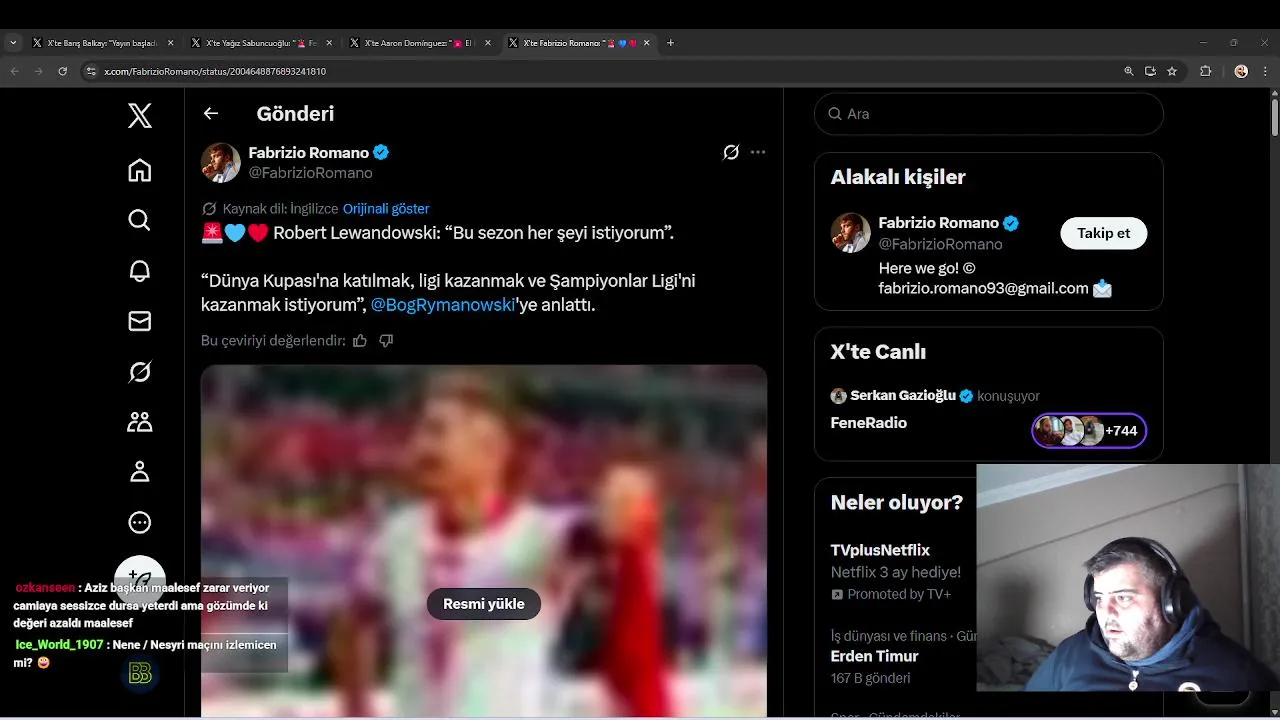Viewport: 1280px width, 720px height.
Task: Open Fabrizio Romano in Alakalı kişiler
Action: point(939,223)
